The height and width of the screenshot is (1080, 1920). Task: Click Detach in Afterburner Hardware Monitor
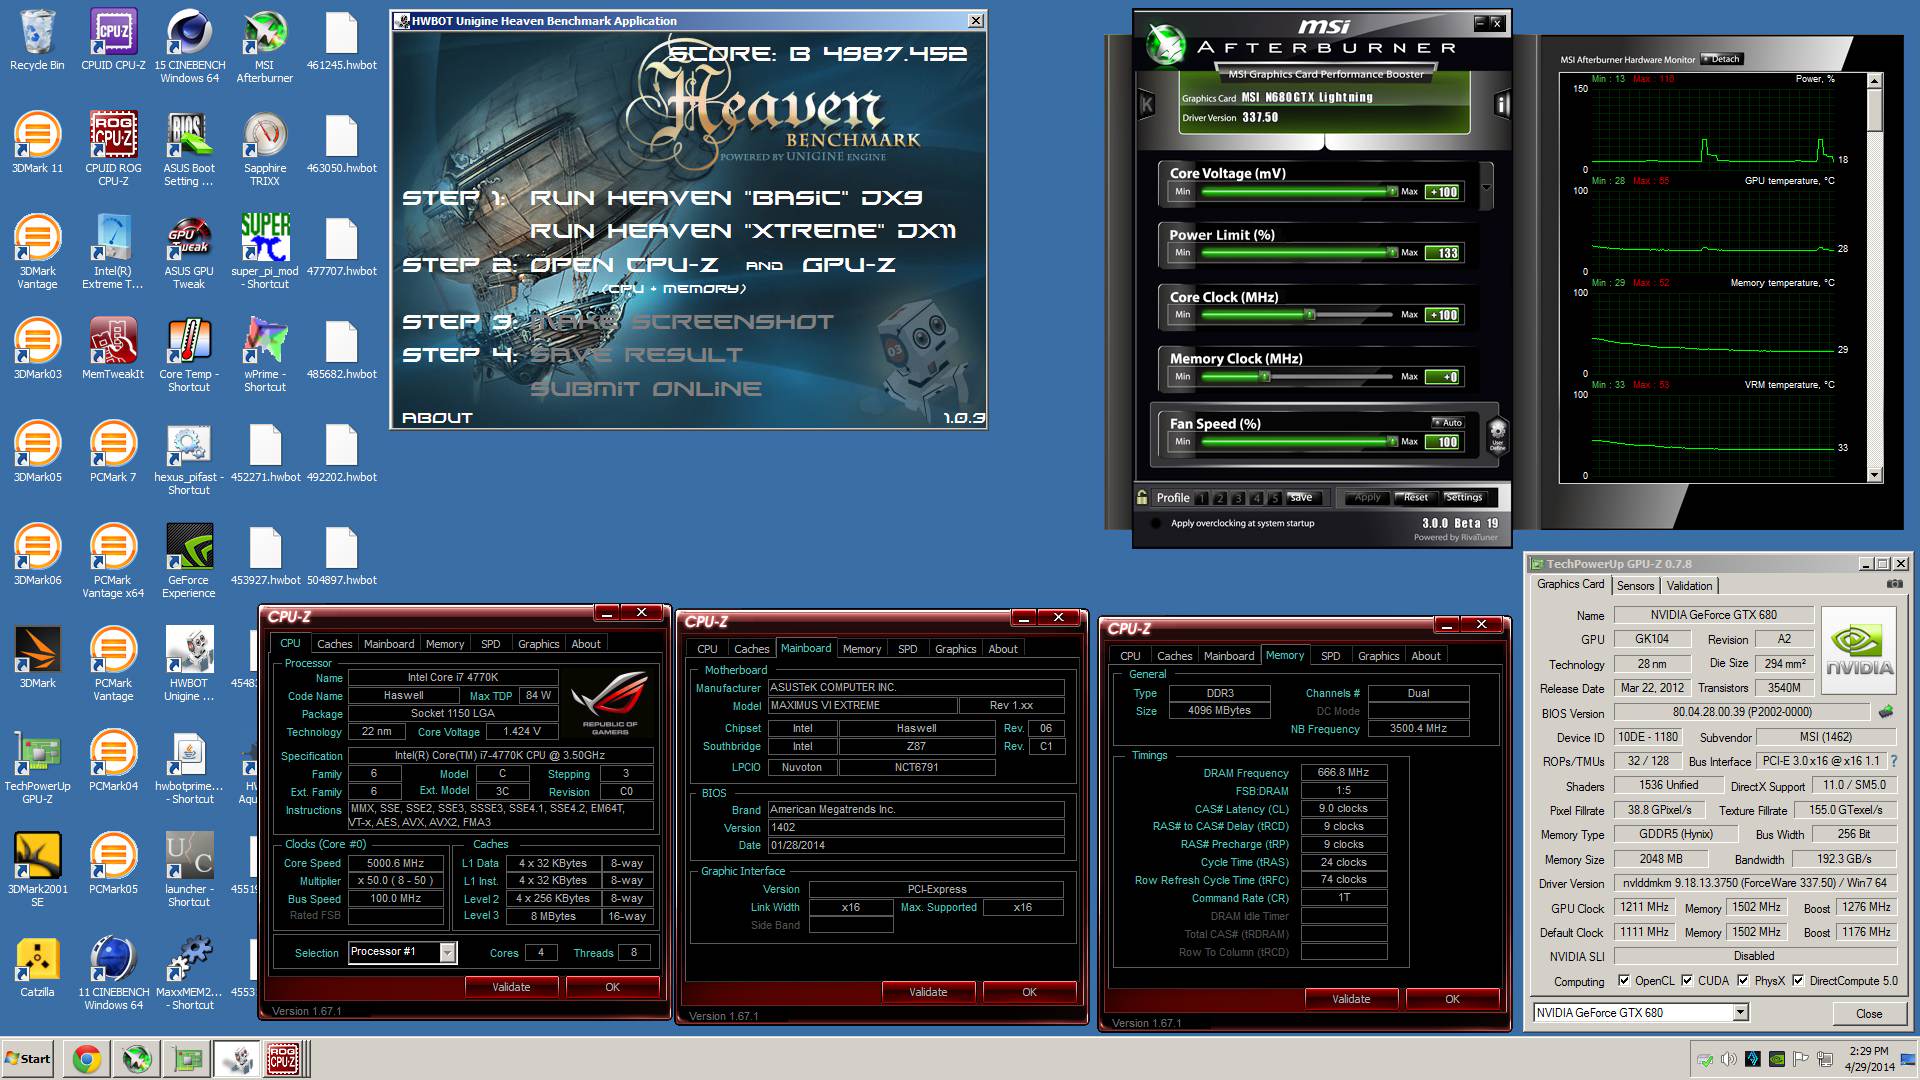pyautogui.click(x=1720, y=59)
